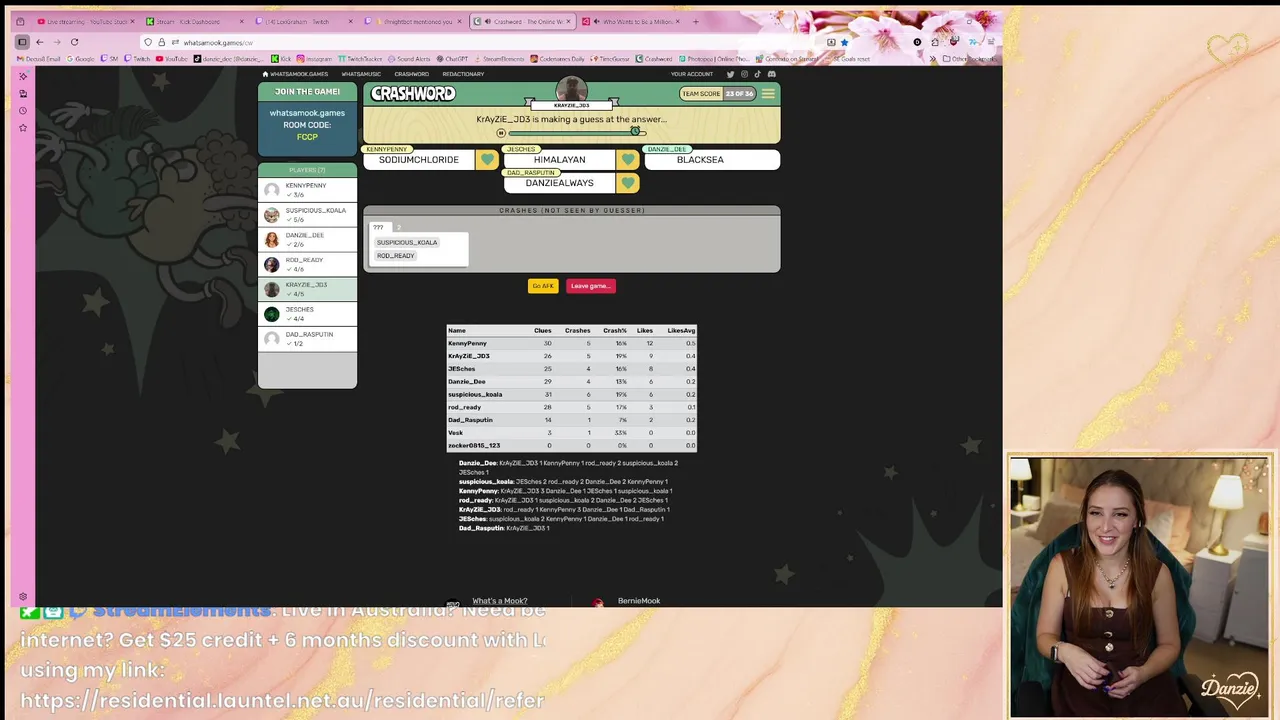Open the CRASHWORD nav item
Image resolution: width=1280 pixels, height=720 pixels.
pyautogui.click(x=411, y=74)
